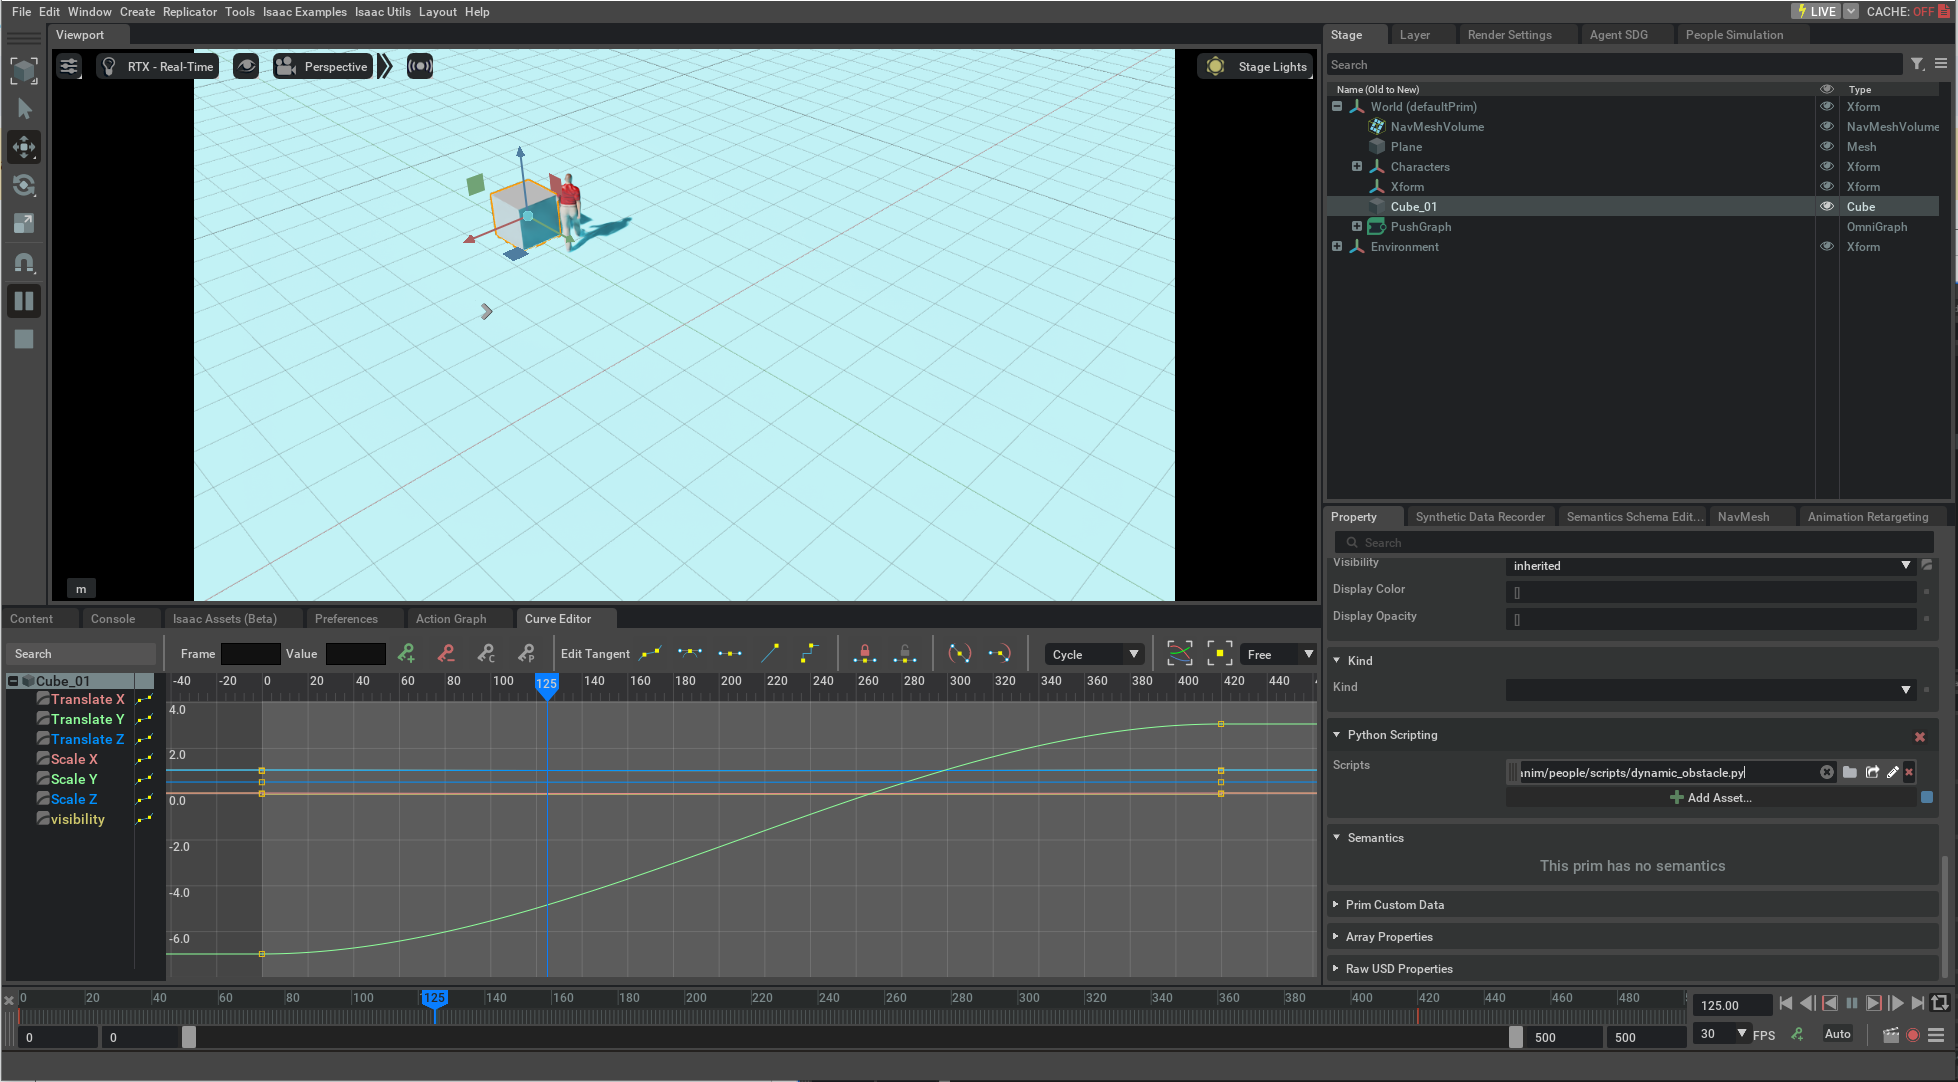Click Add Asset button
The height and width of the screenshot is (1082, 1958).
click(x=1710, y=797)
